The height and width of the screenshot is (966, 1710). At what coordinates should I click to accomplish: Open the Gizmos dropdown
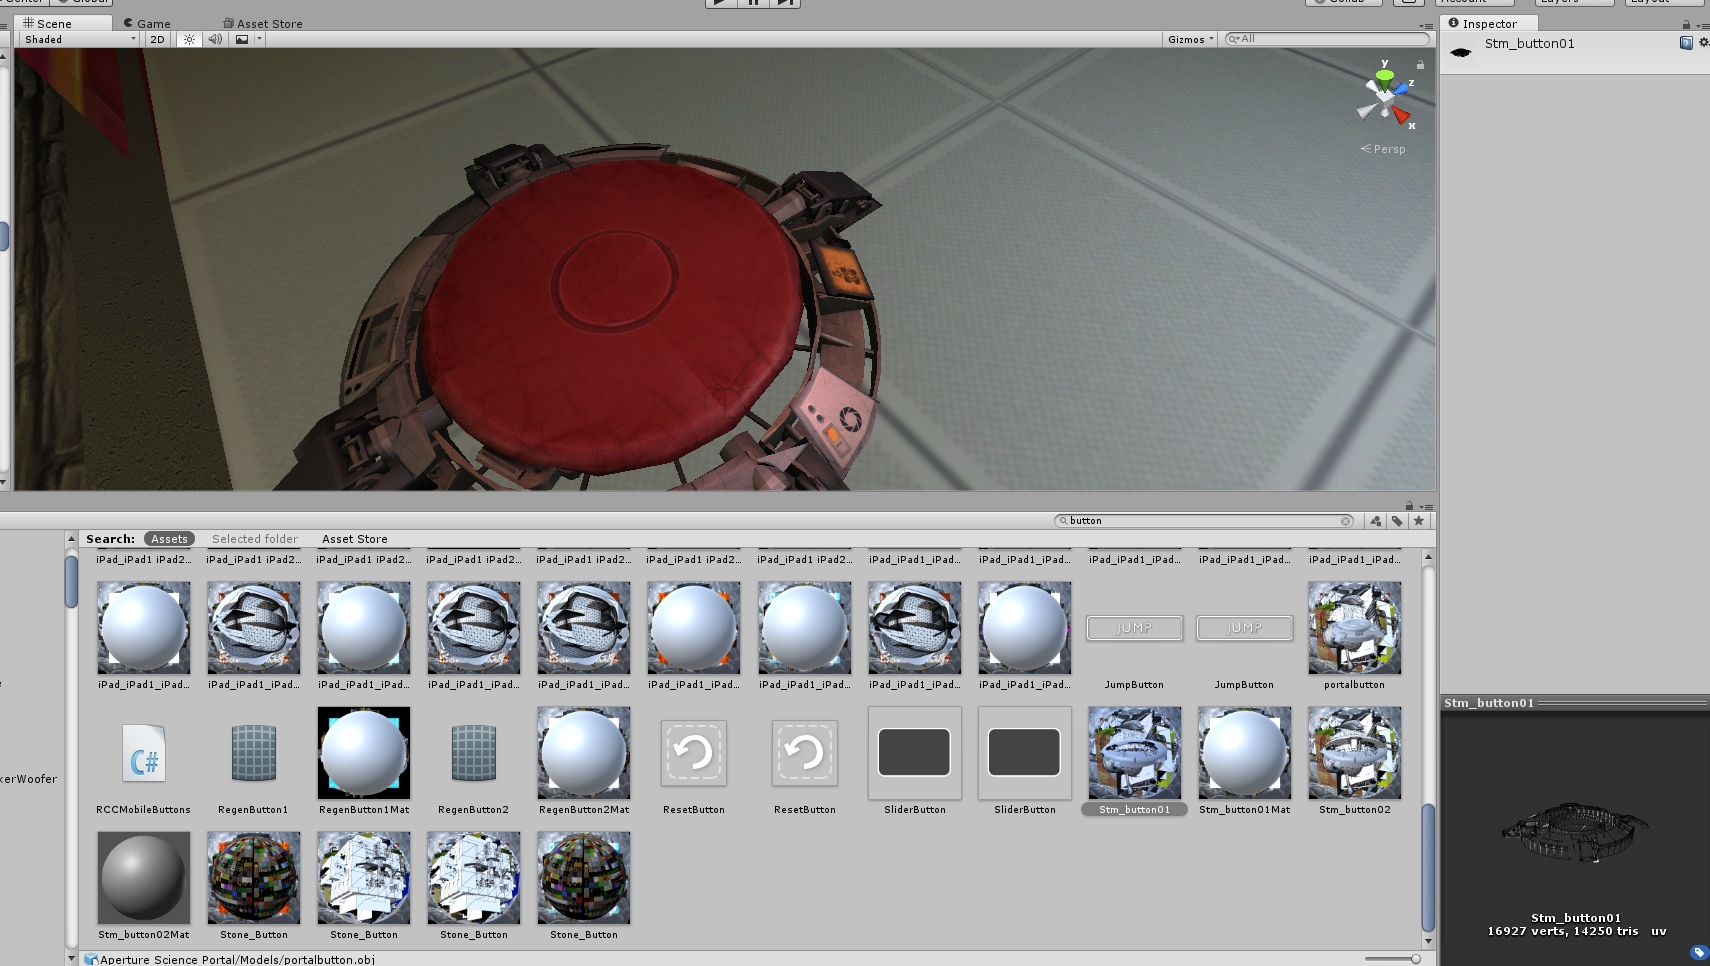coord(1190,39)
